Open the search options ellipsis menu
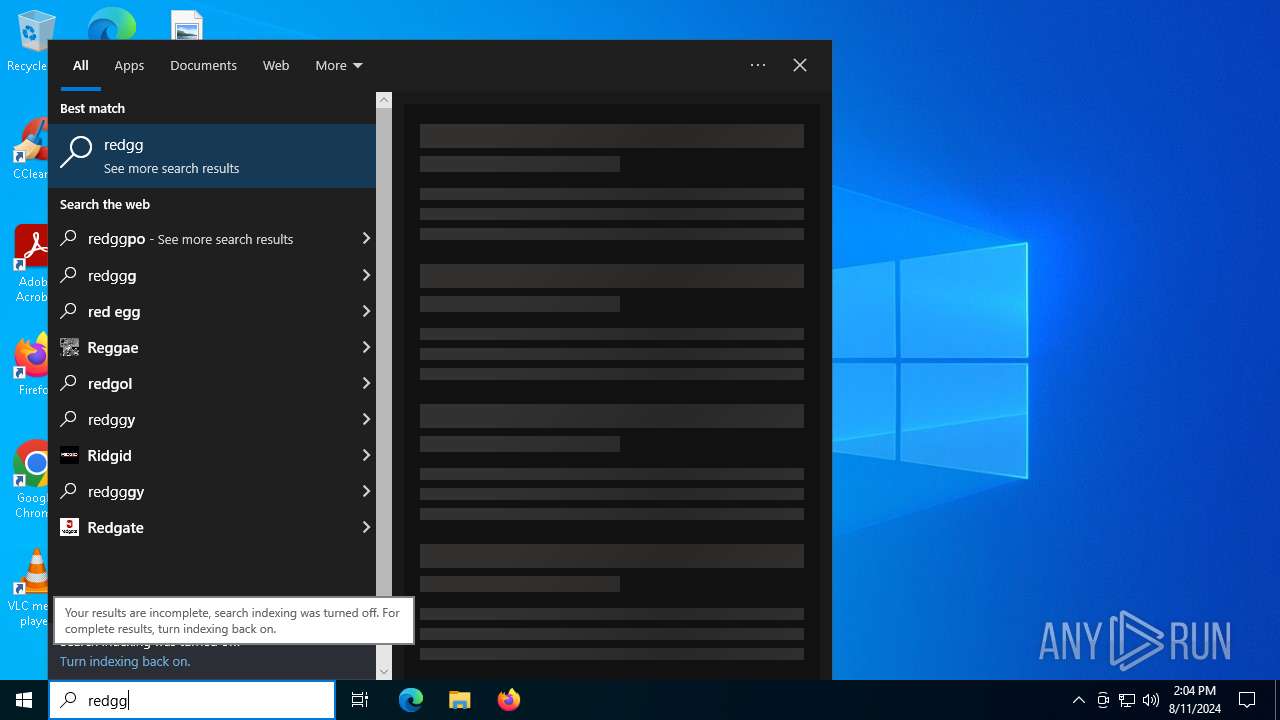The height and width of the screenshot is (720, 1280). [x=758, y=65]
